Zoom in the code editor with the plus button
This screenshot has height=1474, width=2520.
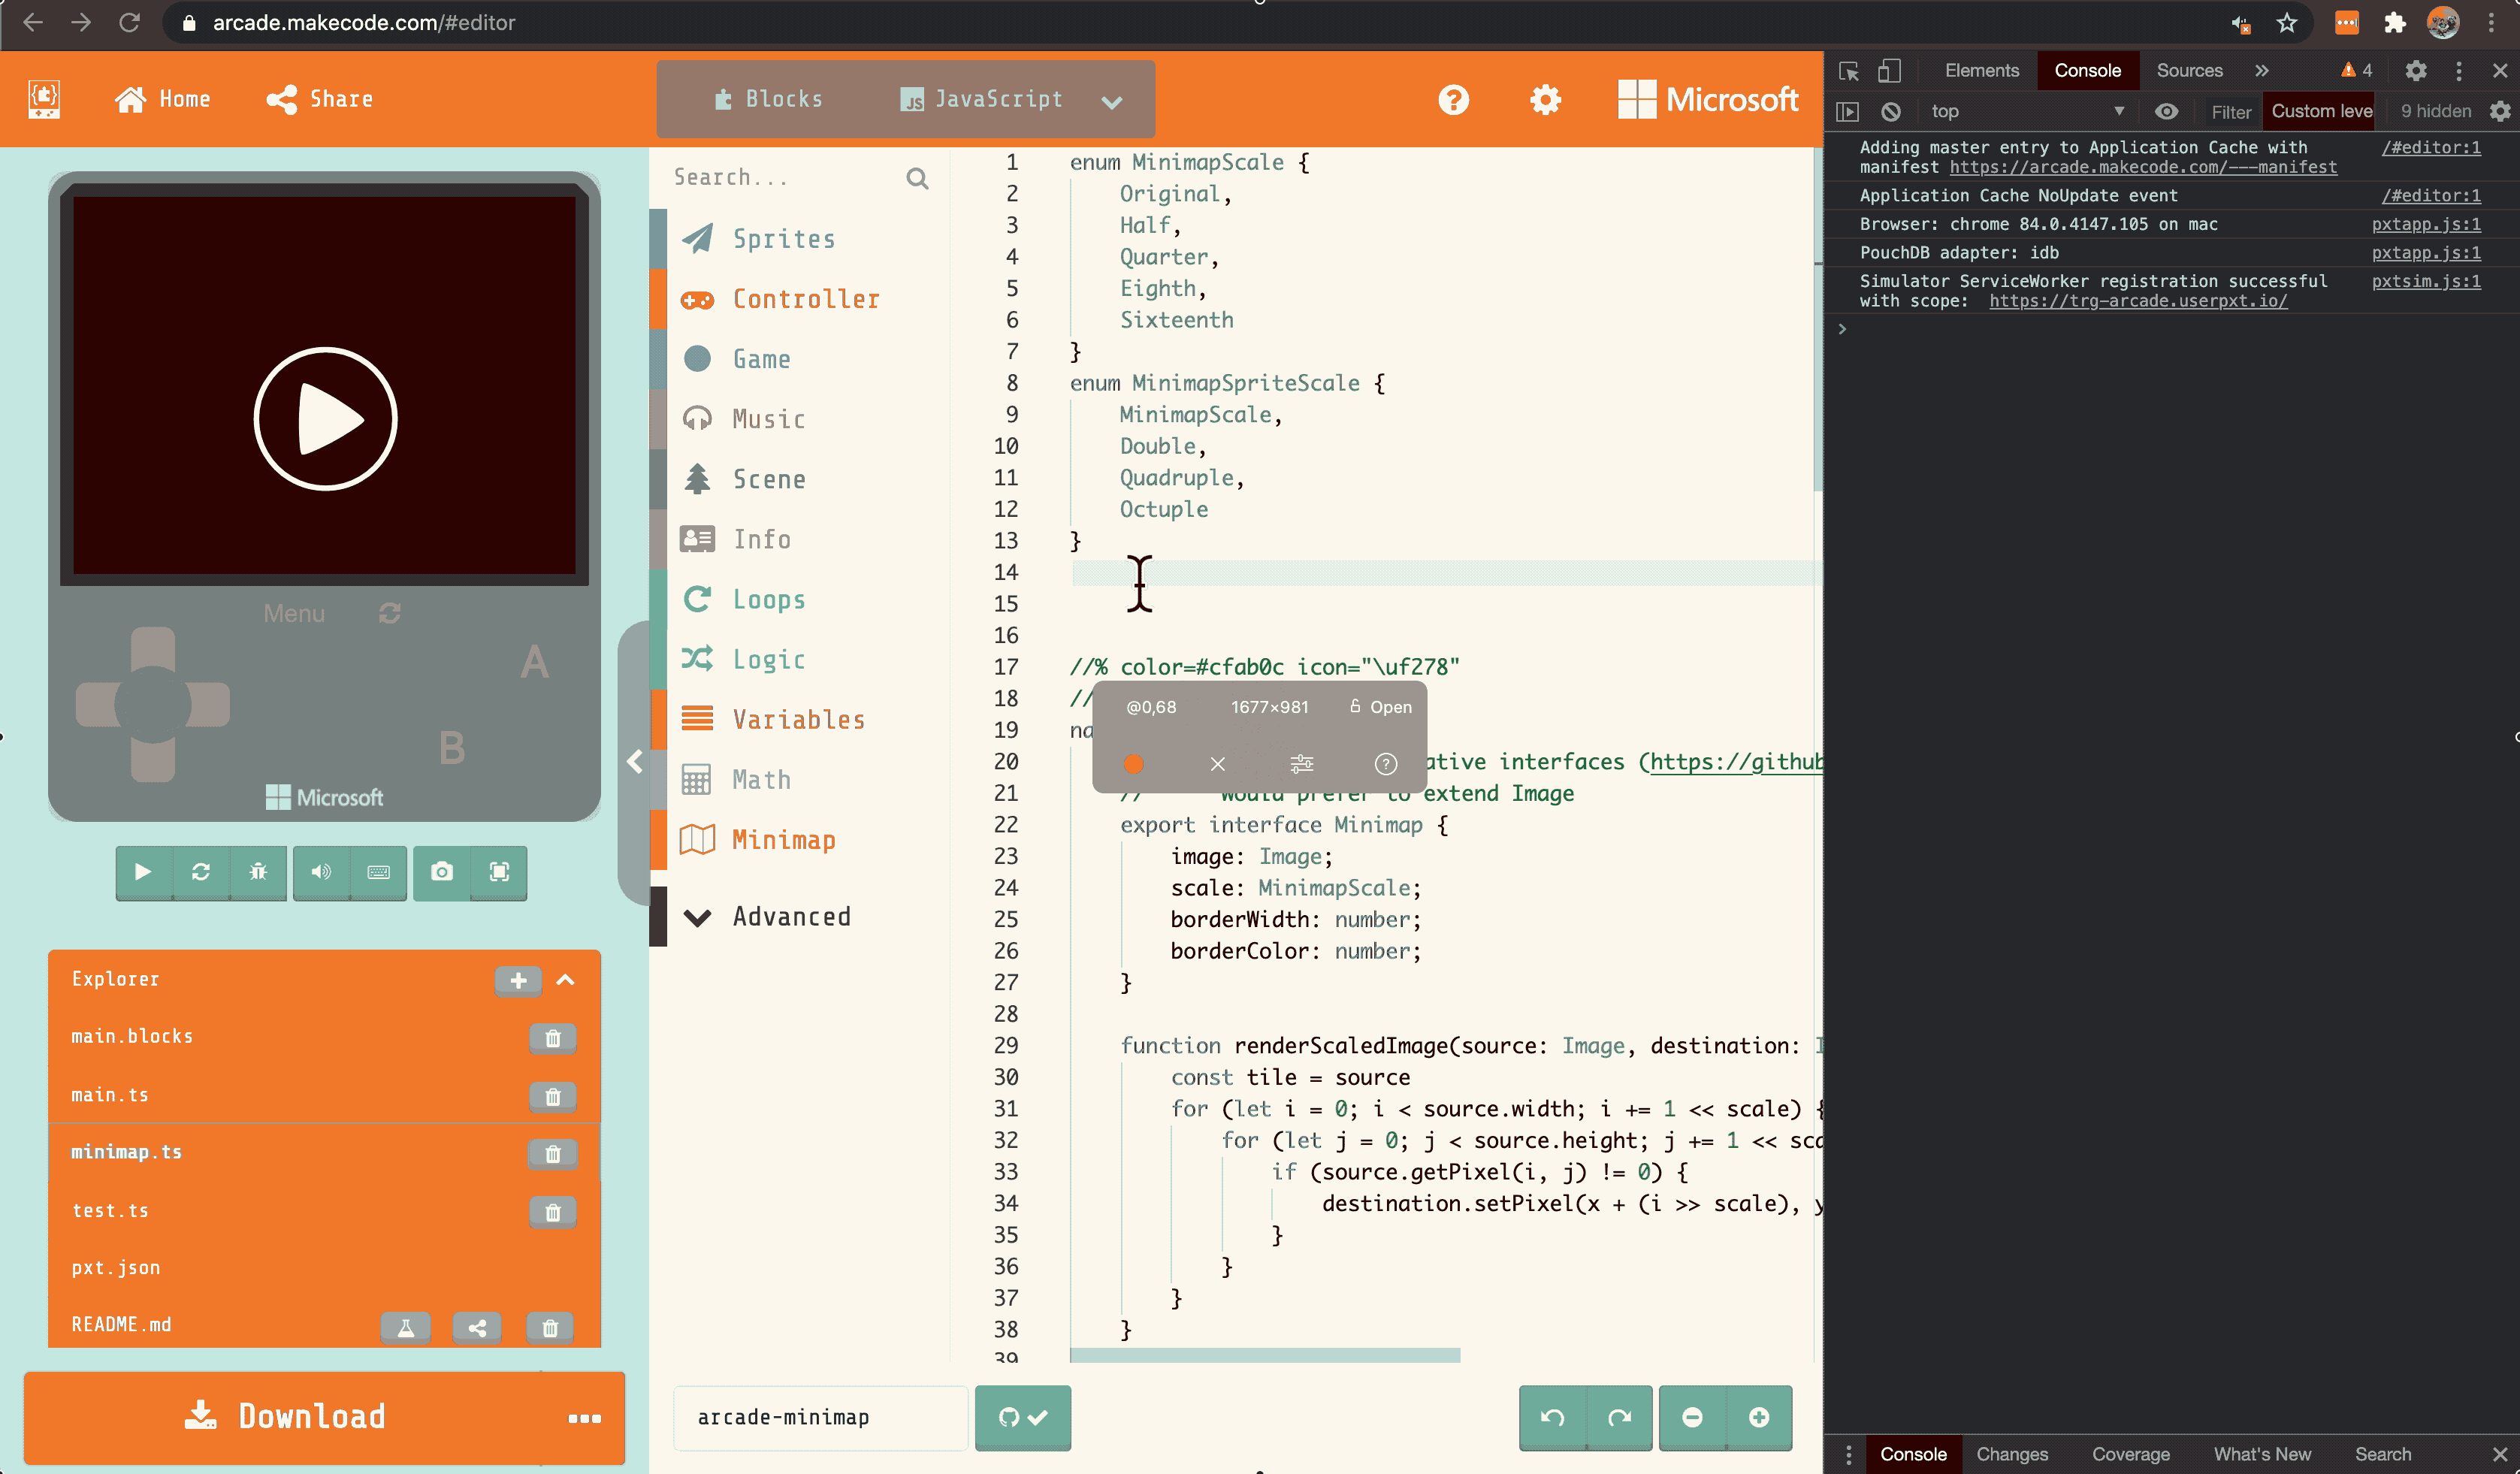pos(1758,1417)
